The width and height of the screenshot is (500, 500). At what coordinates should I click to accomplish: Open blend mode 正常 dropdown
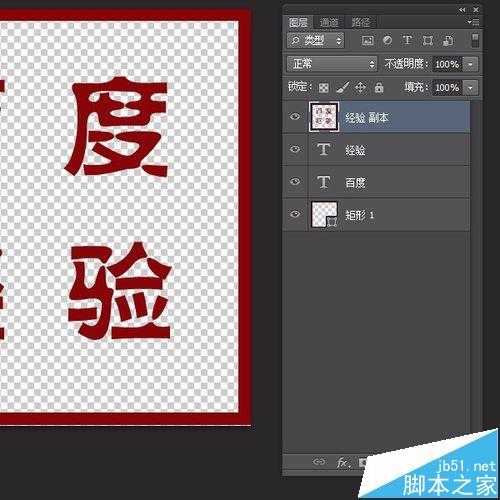click(332, 64)
